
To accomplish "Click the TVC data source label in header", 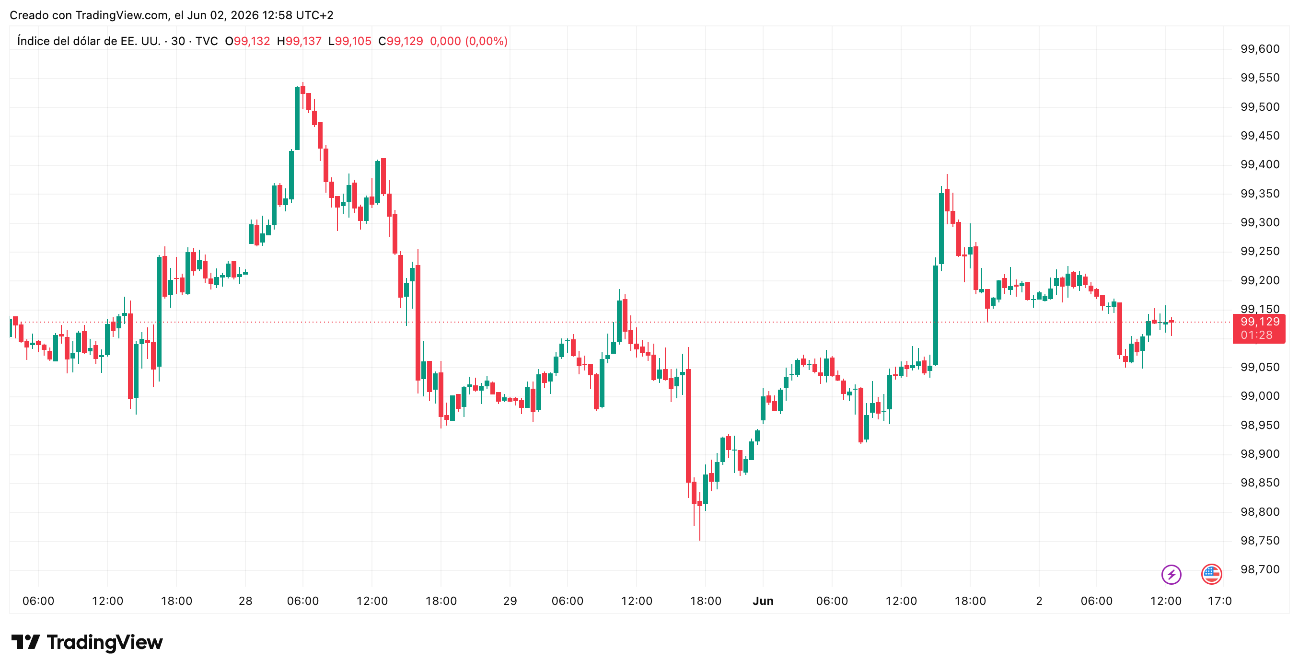I will click(206, 41).
